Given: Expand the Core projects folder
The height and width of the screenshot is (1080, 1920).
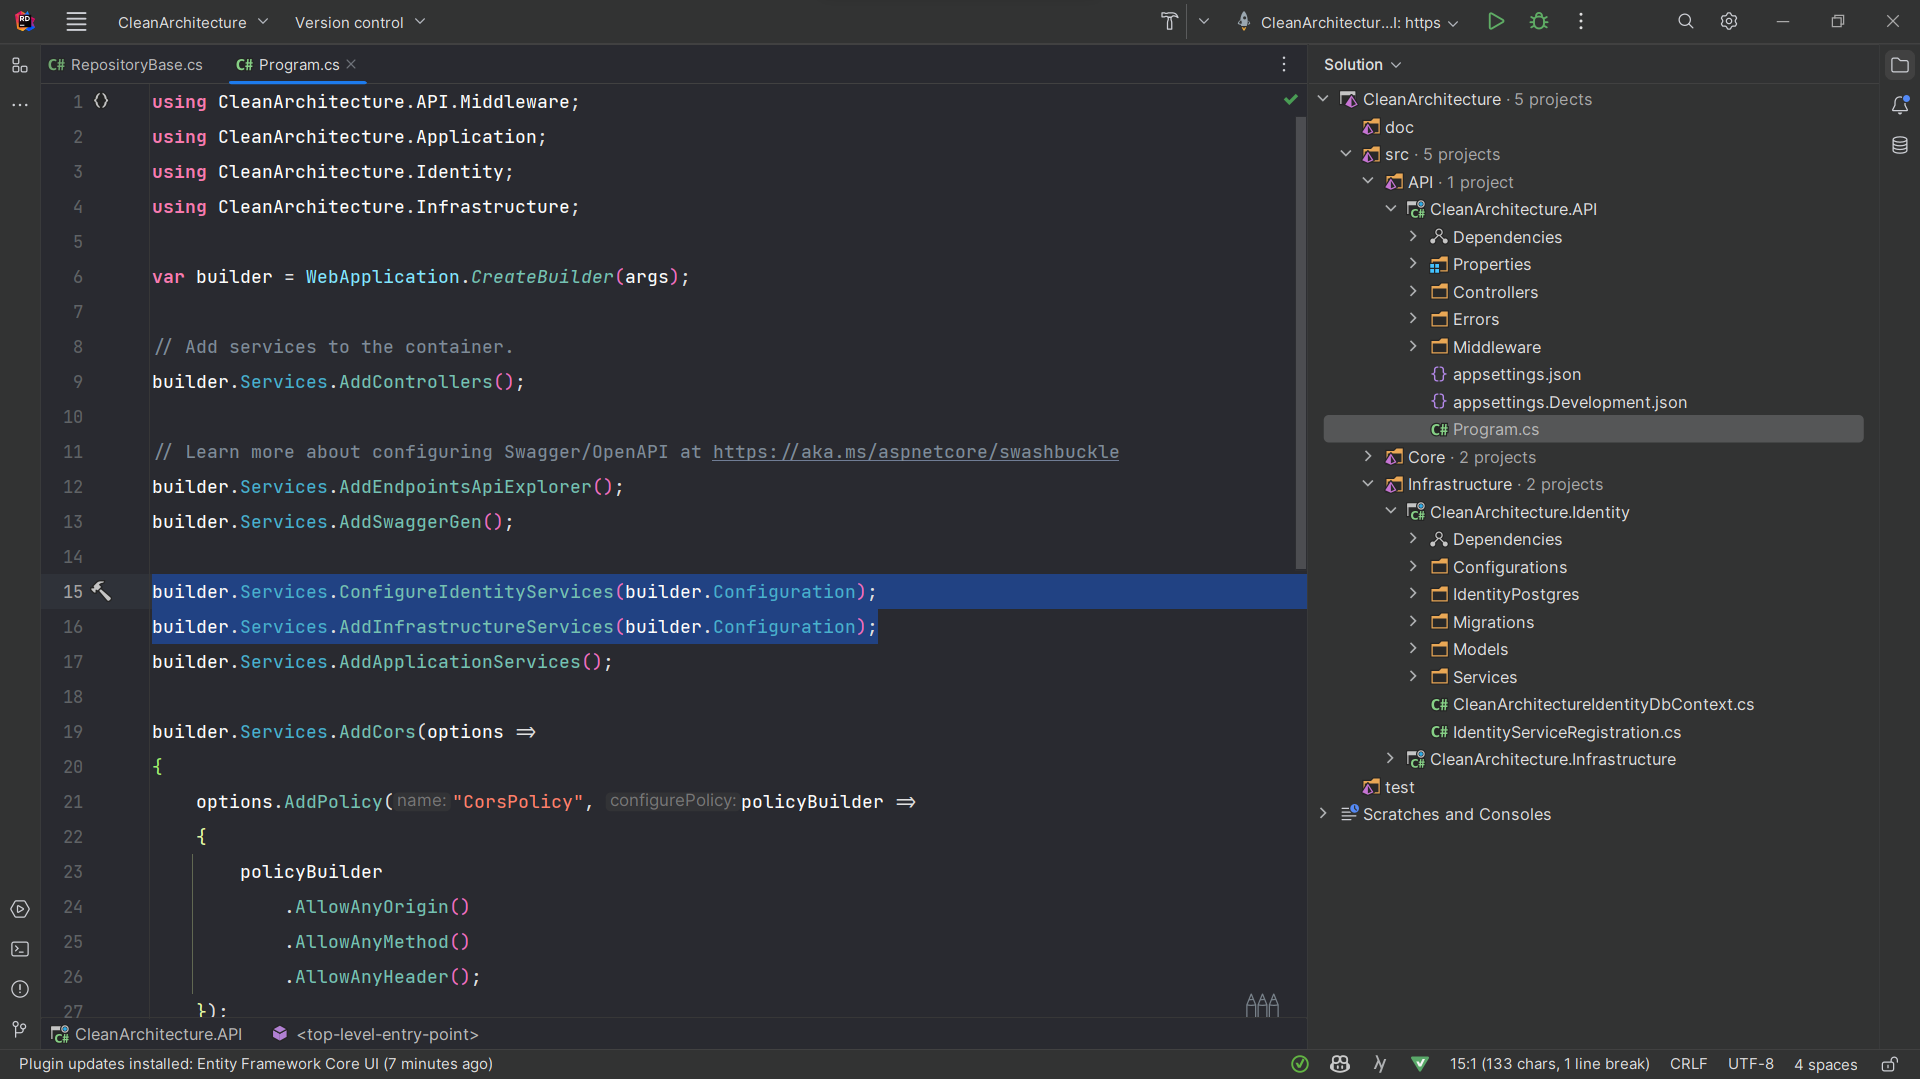Looking at the screenshot, I should coord(1368,457).
